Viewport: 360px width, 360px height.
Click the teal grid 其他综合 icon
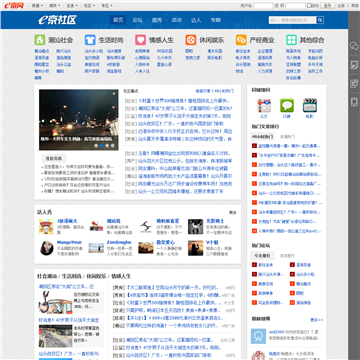[x=291, y=40]
